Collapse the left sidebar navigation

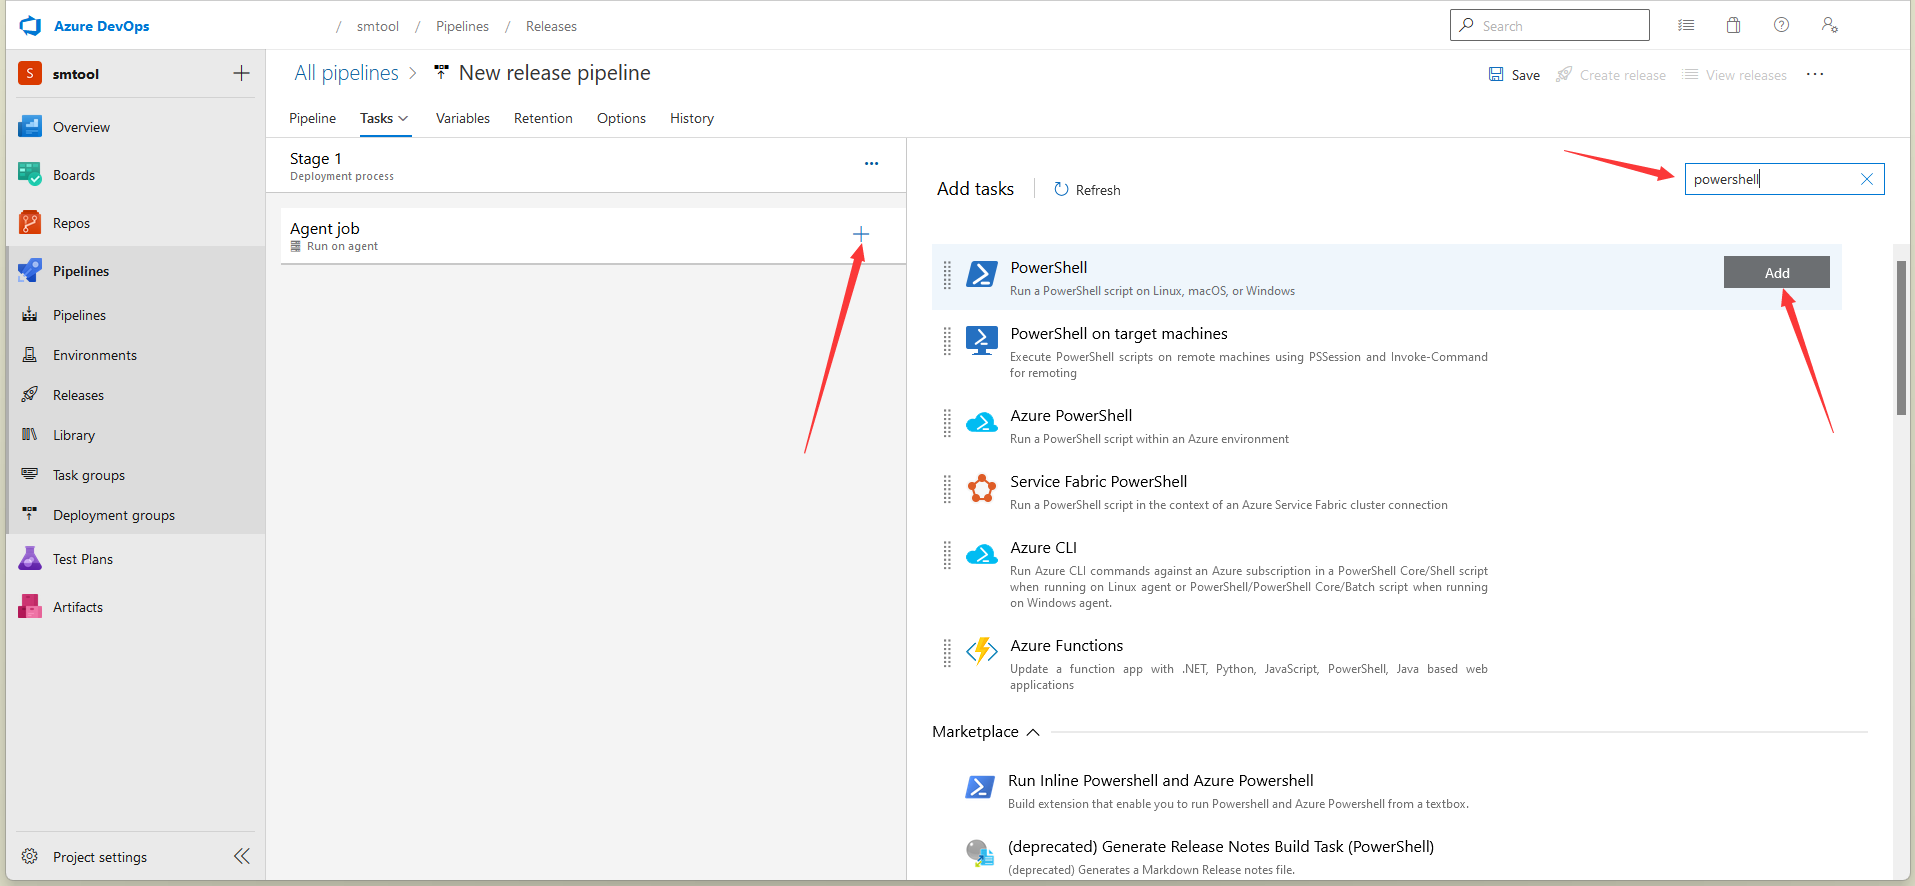(242, 856)
